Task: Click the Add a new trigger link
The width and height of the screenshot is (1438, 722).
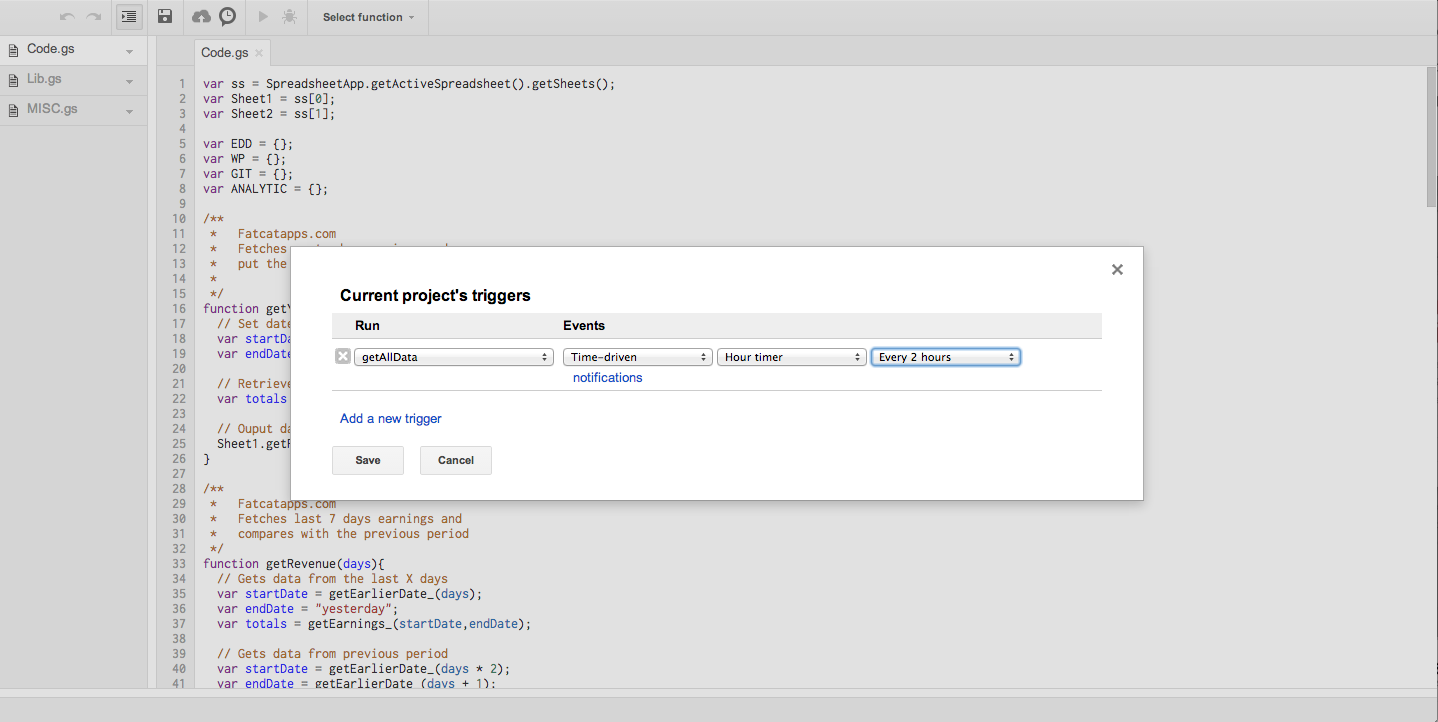Action: (x=390, y=419)
